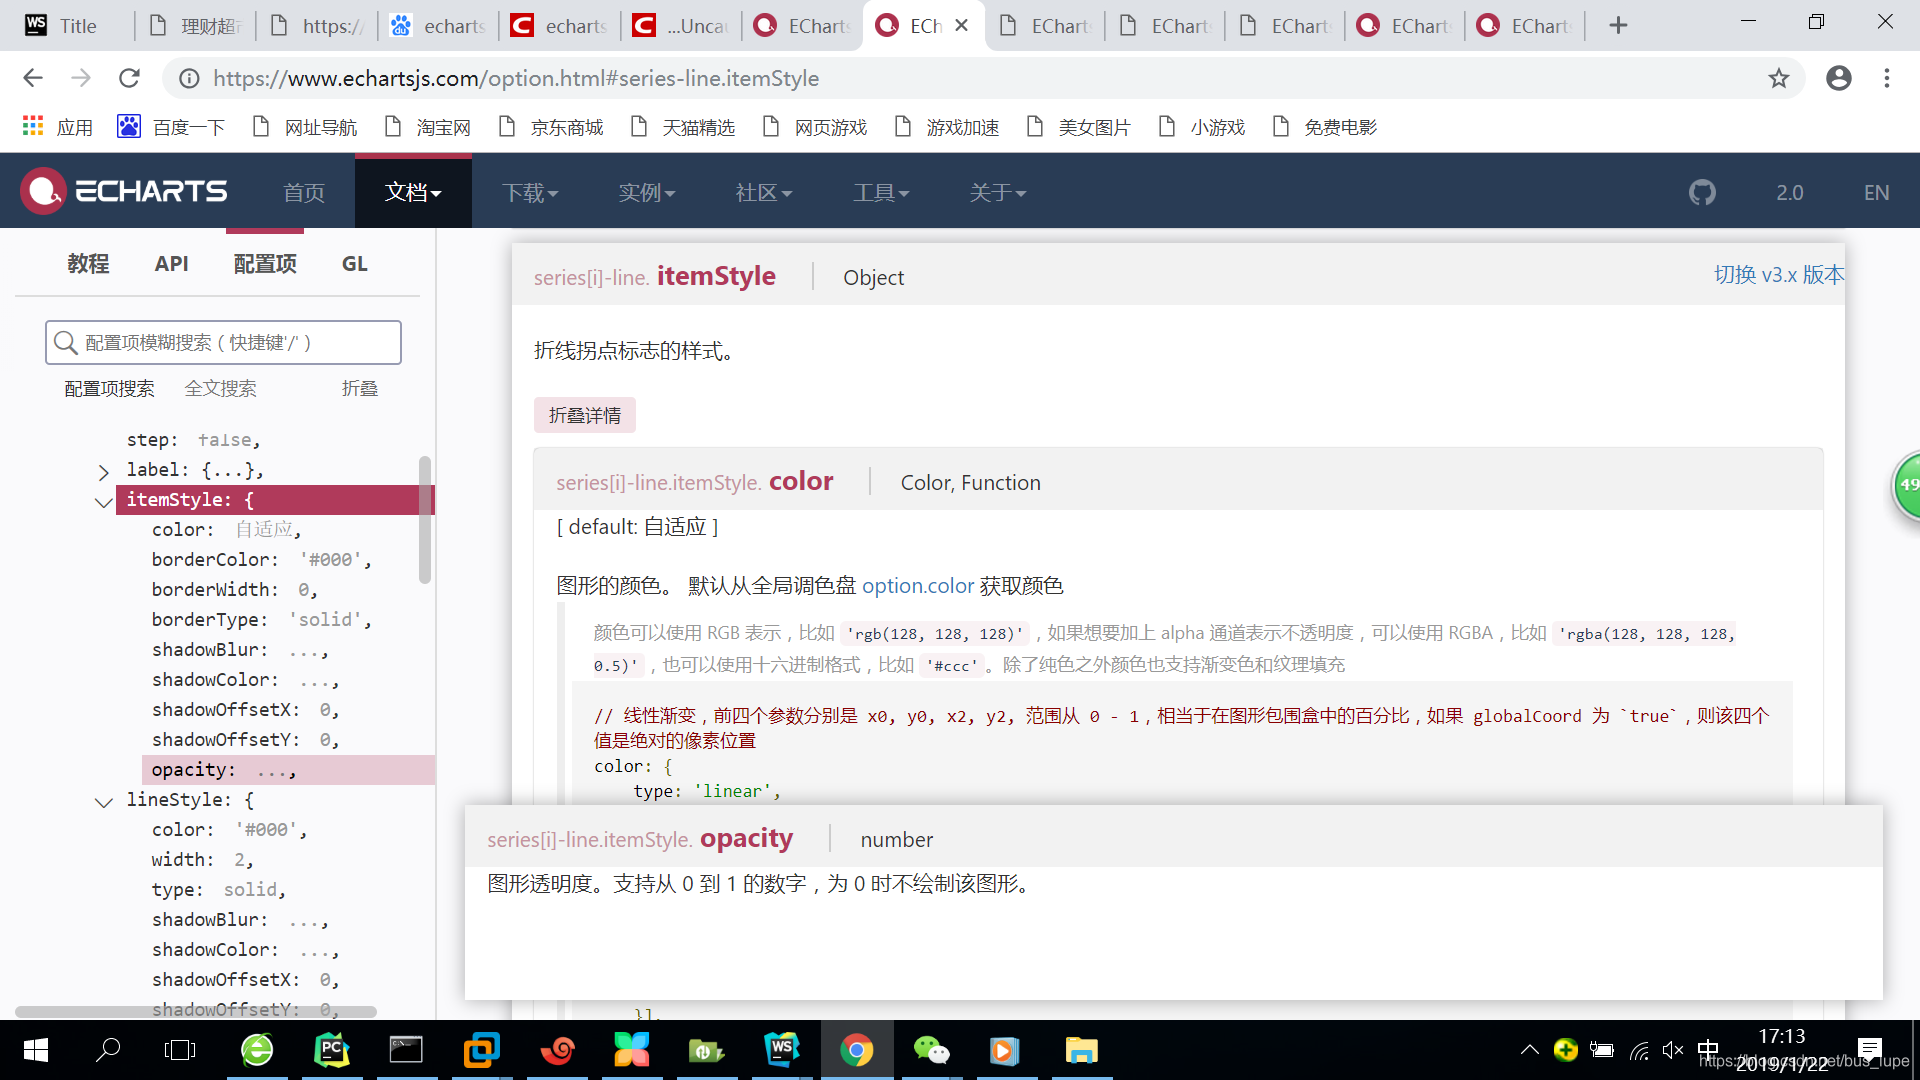The height and width of the screenshot is (1080, 1920).
Task: Open File Explorer from the taskbar
Action: coord(1081,1050)
